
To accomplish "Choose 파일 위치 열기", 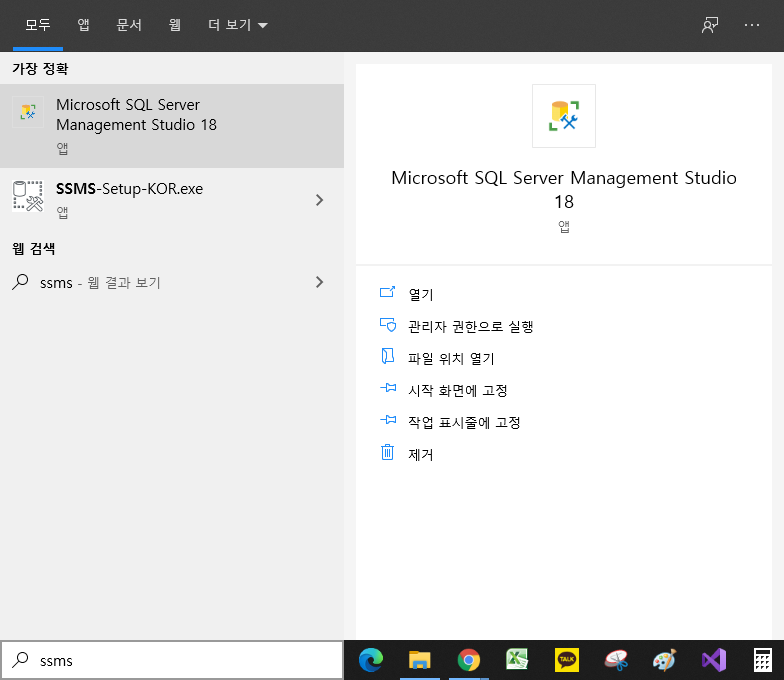I will 451,358.
